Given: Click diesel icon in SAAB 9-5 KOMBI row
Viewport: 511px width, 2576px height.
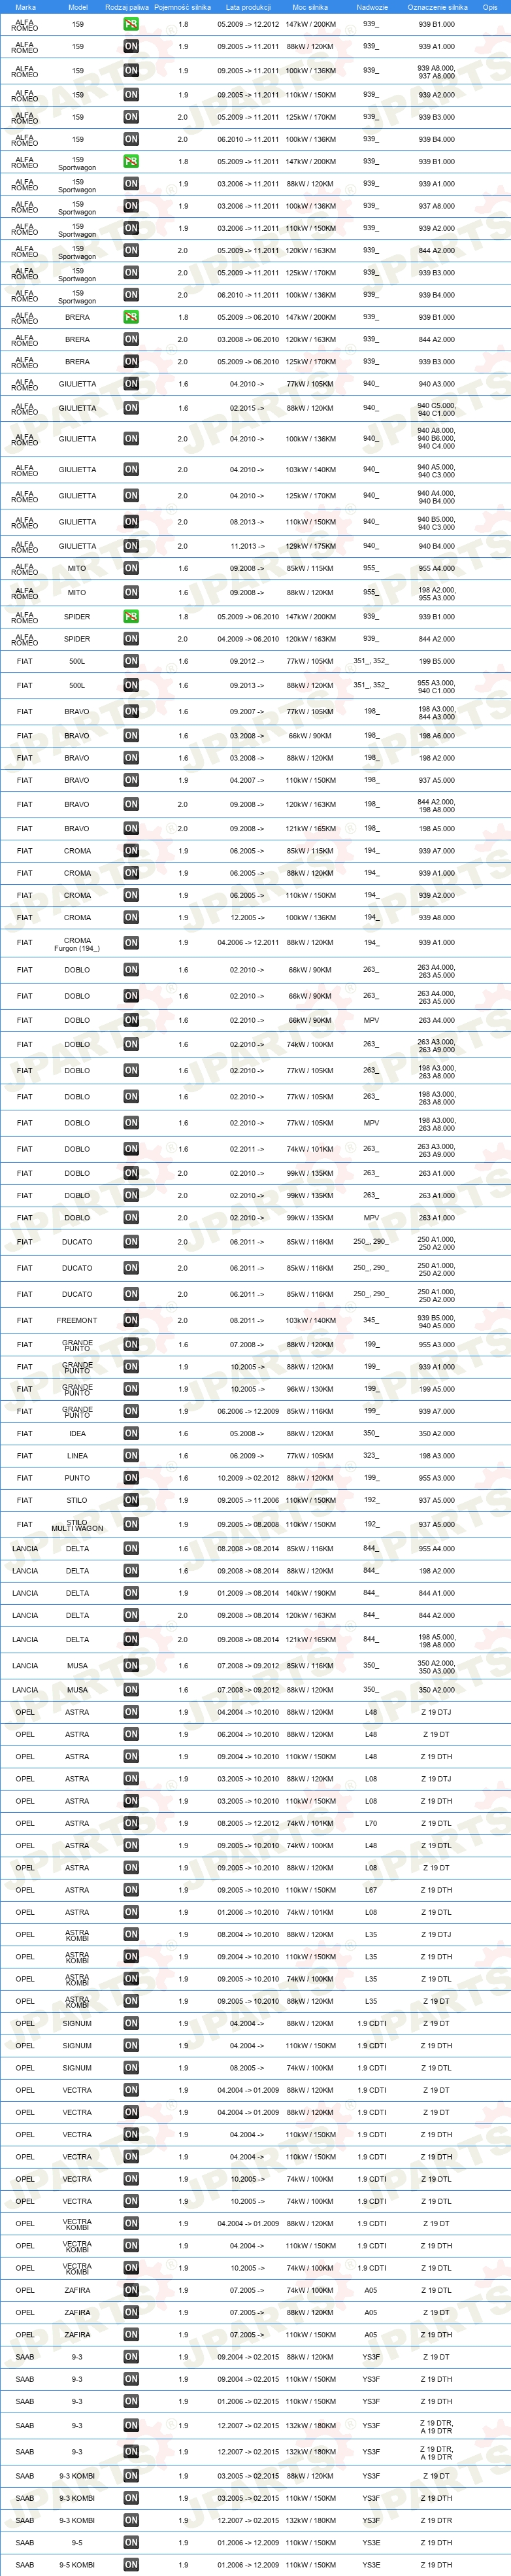Looking at the screenshot, I should pyautogui.click(x=131, y=2565).
